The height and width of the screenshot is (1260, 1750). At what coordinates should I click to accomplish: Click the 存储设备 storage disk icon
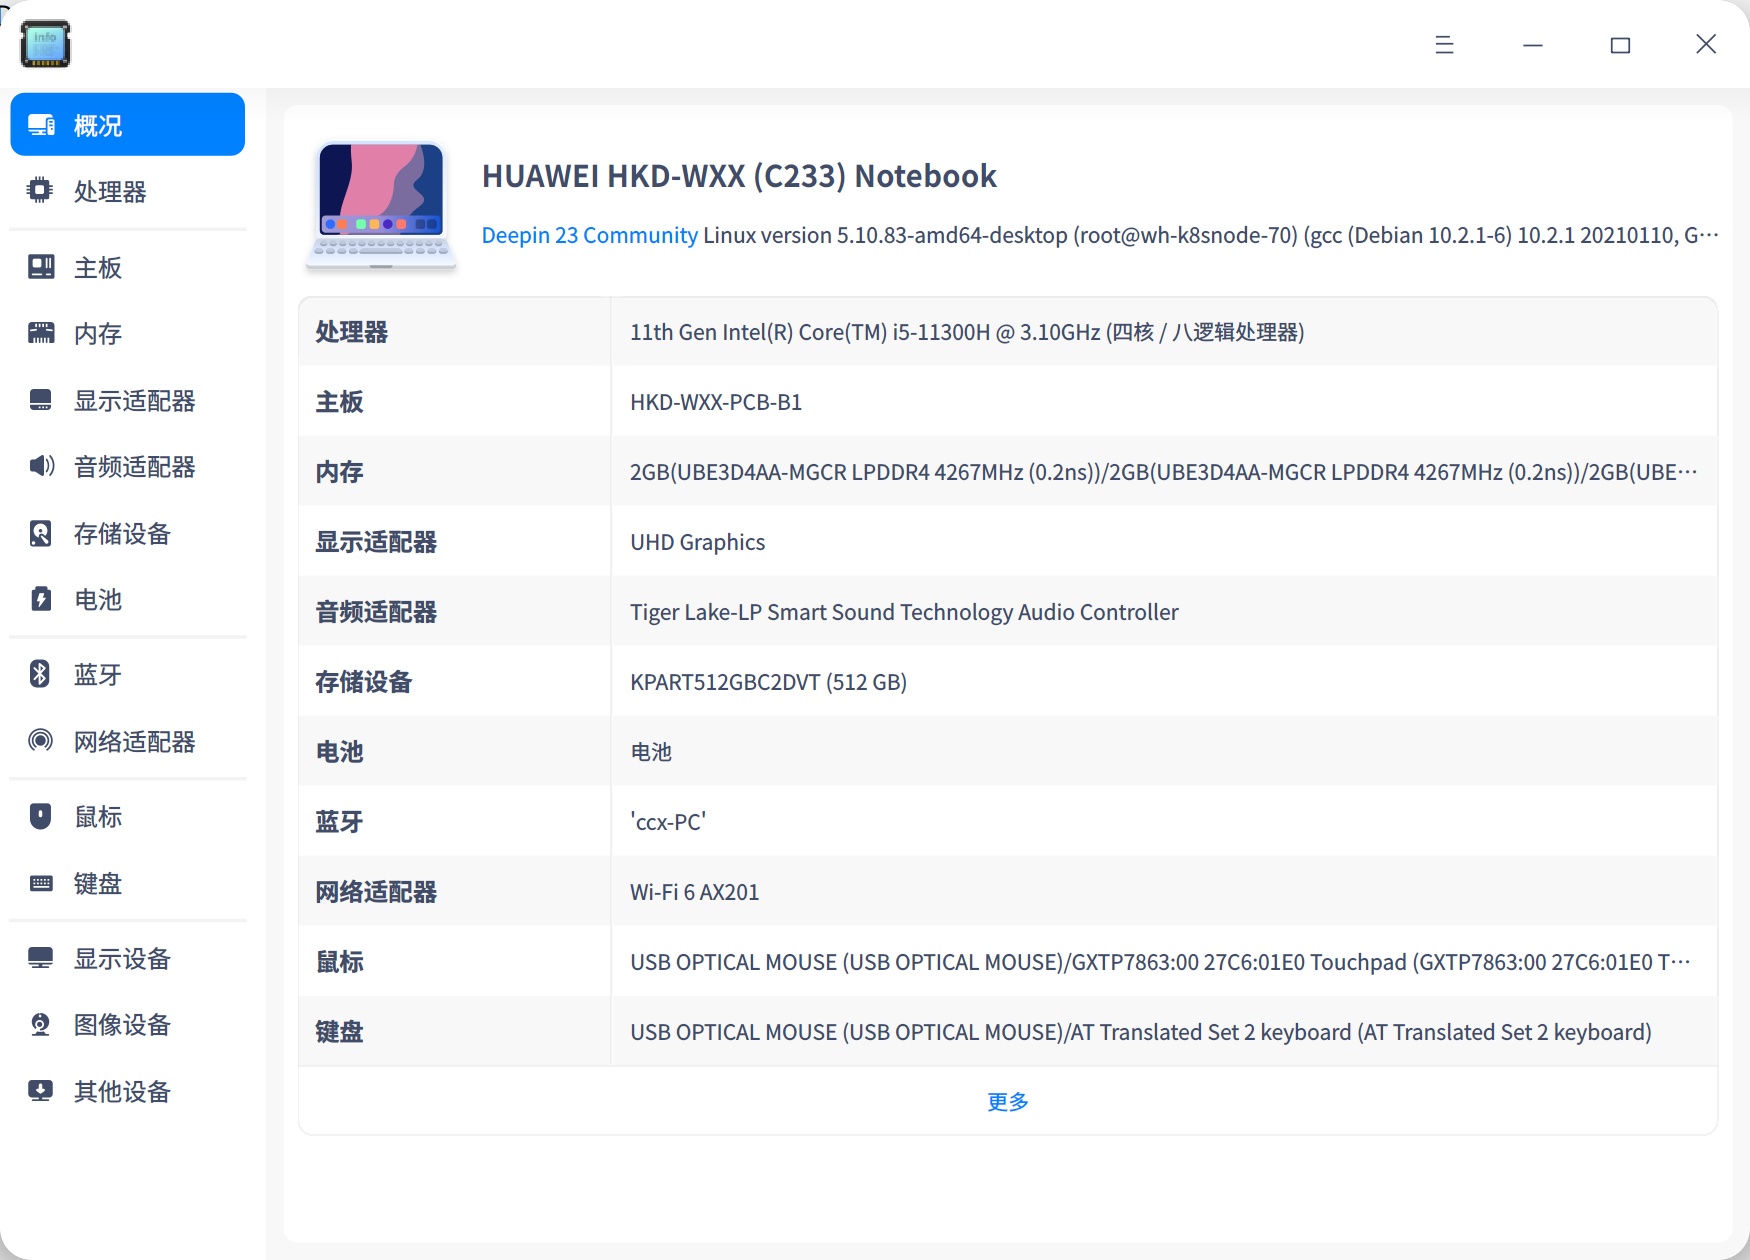[x=40, y=533]
